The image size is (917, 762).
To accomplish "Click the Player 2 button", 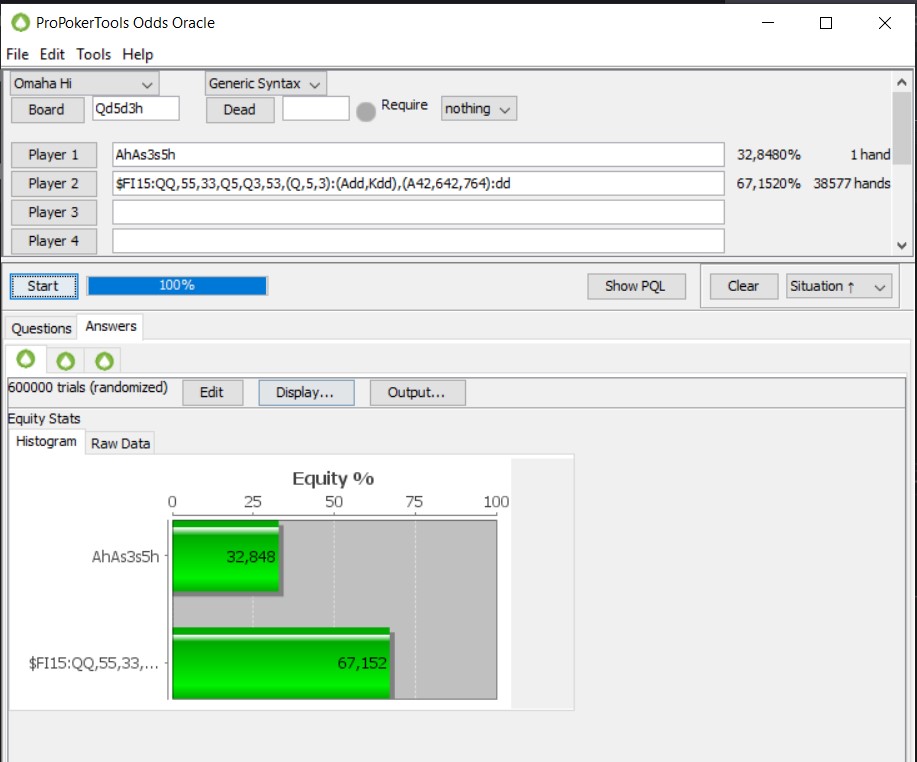I will click(54, 184).
